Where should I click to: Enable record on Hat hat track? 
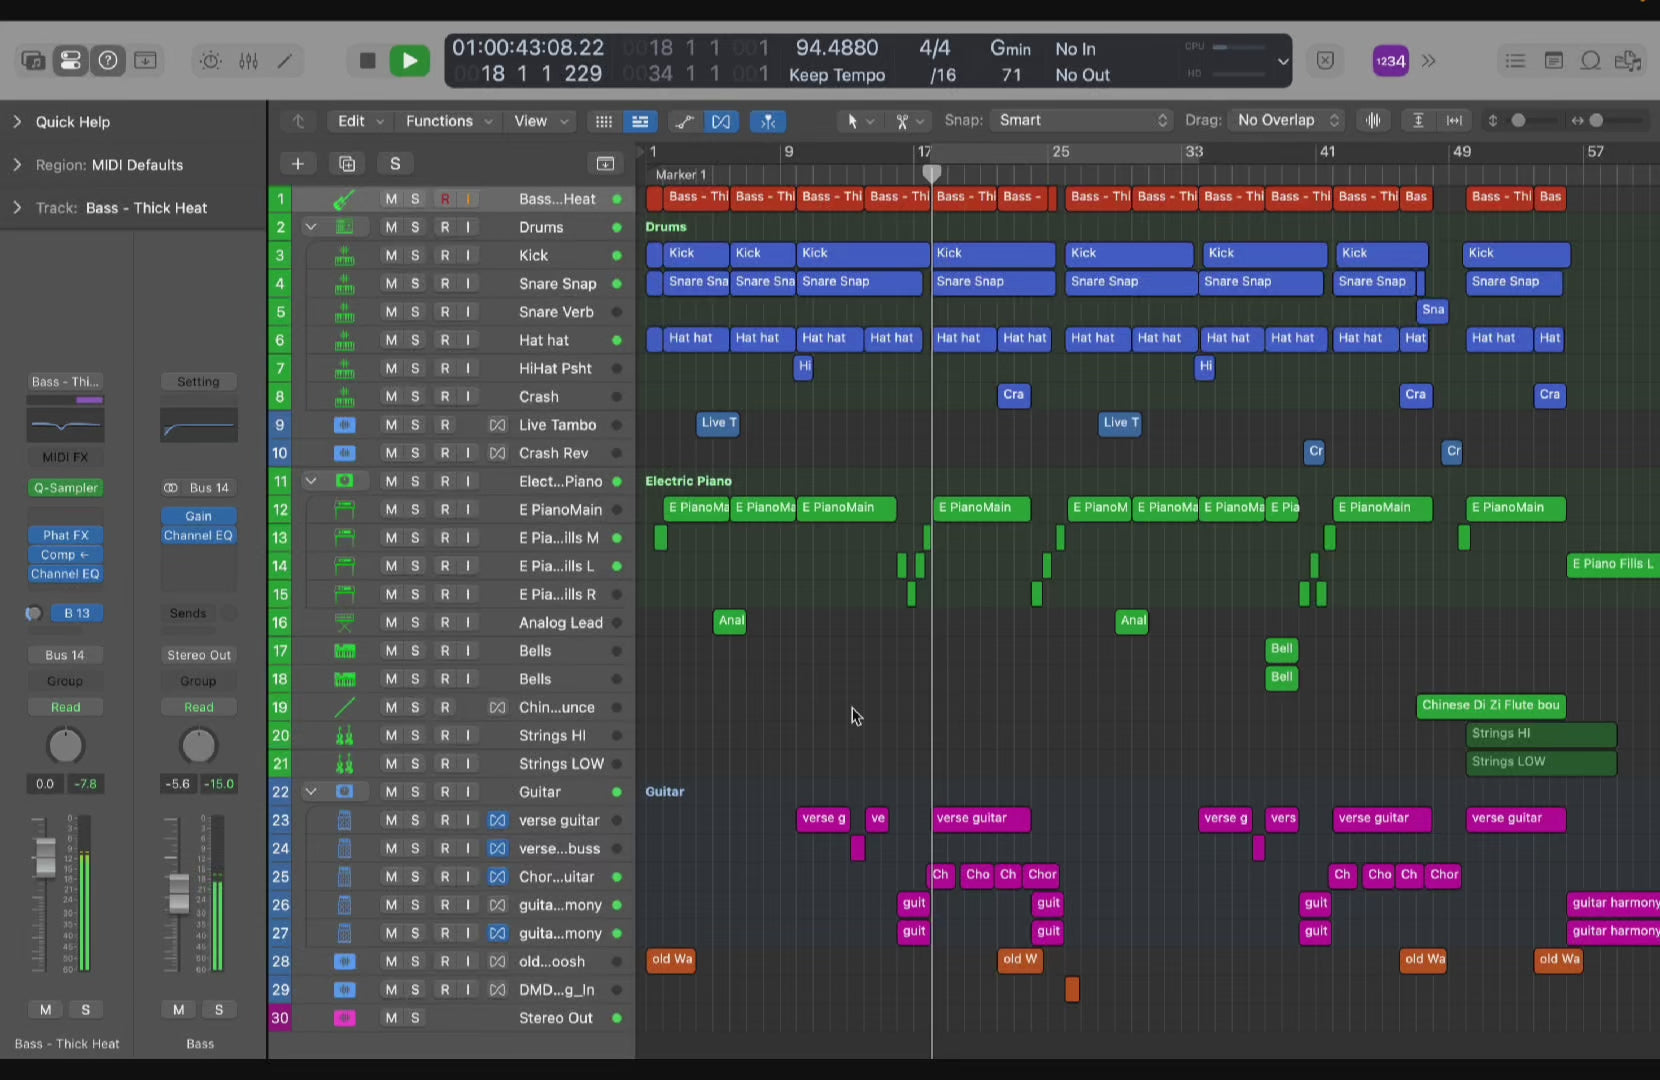pyautogui.click(x=445, y=340)
